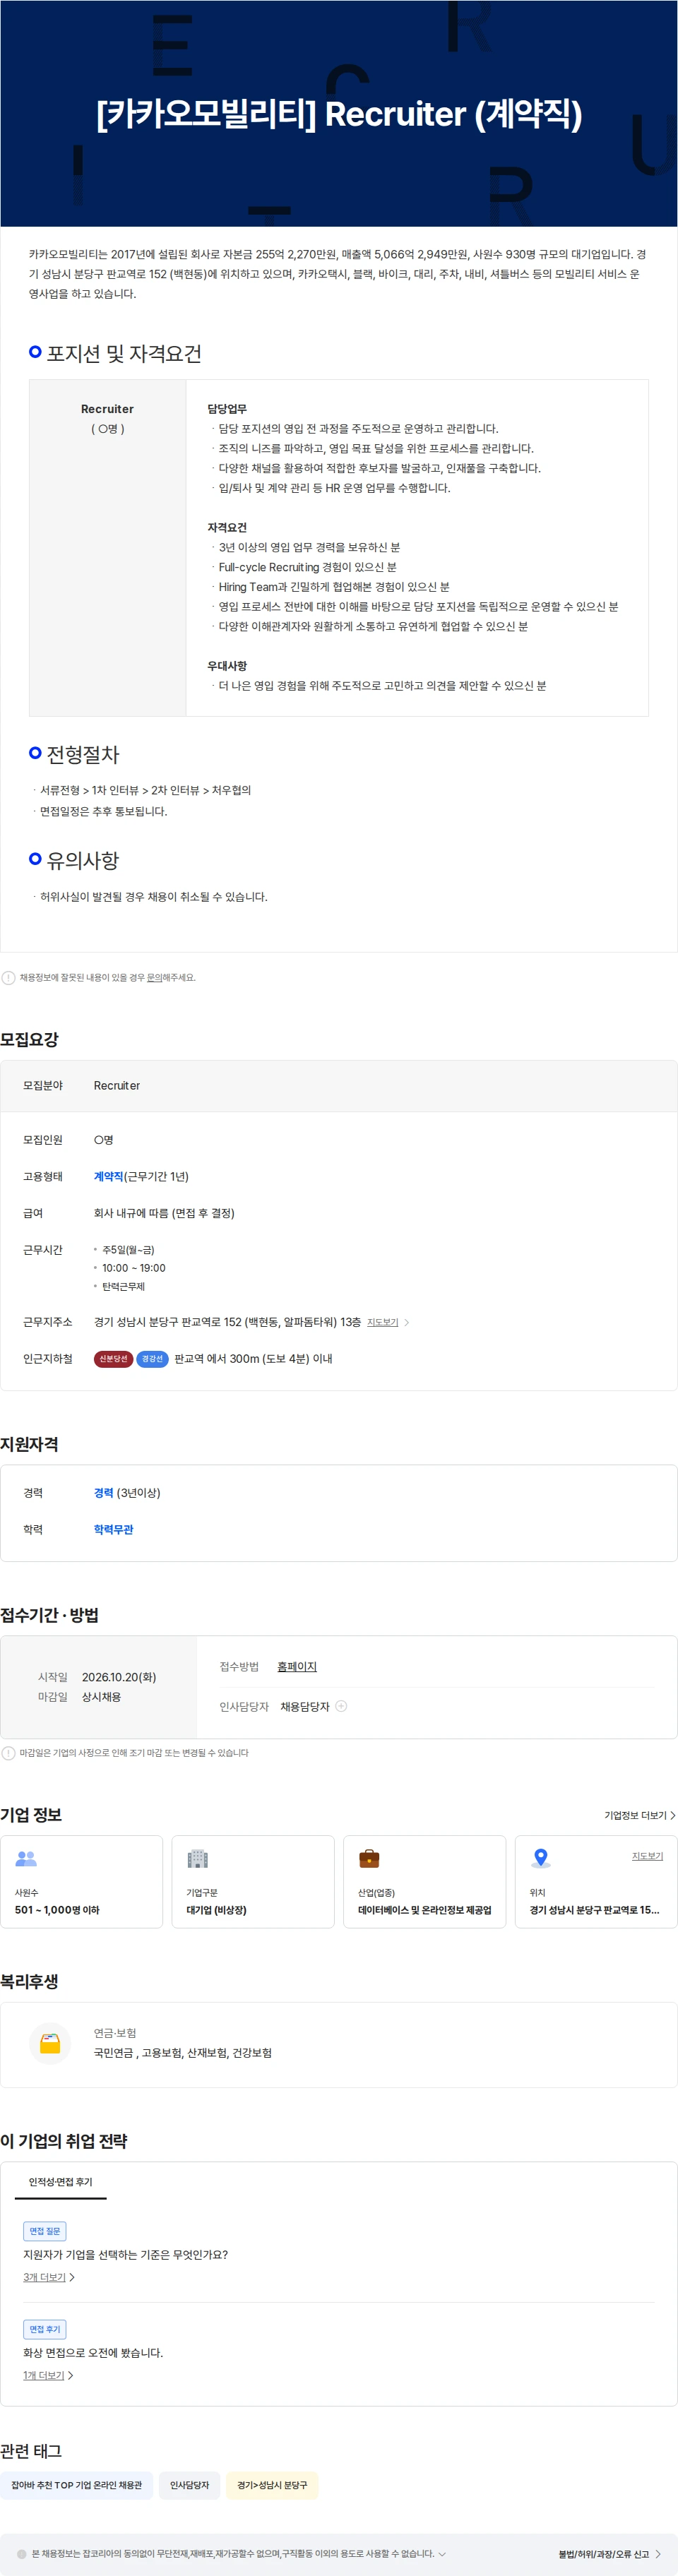678x2576 pixels.
Task: Click the 전형절차 heading bullet
Action: point(35,752)
